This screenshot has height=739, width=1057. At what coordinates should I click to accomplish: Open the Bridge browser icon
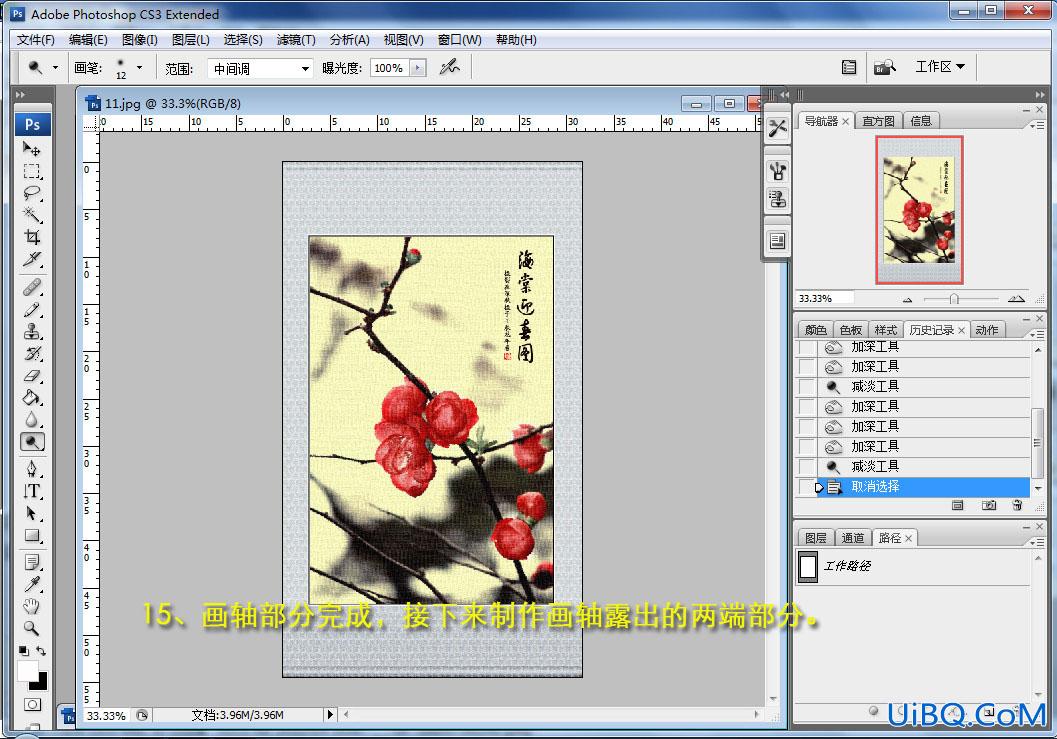click(x=884, y=67)
